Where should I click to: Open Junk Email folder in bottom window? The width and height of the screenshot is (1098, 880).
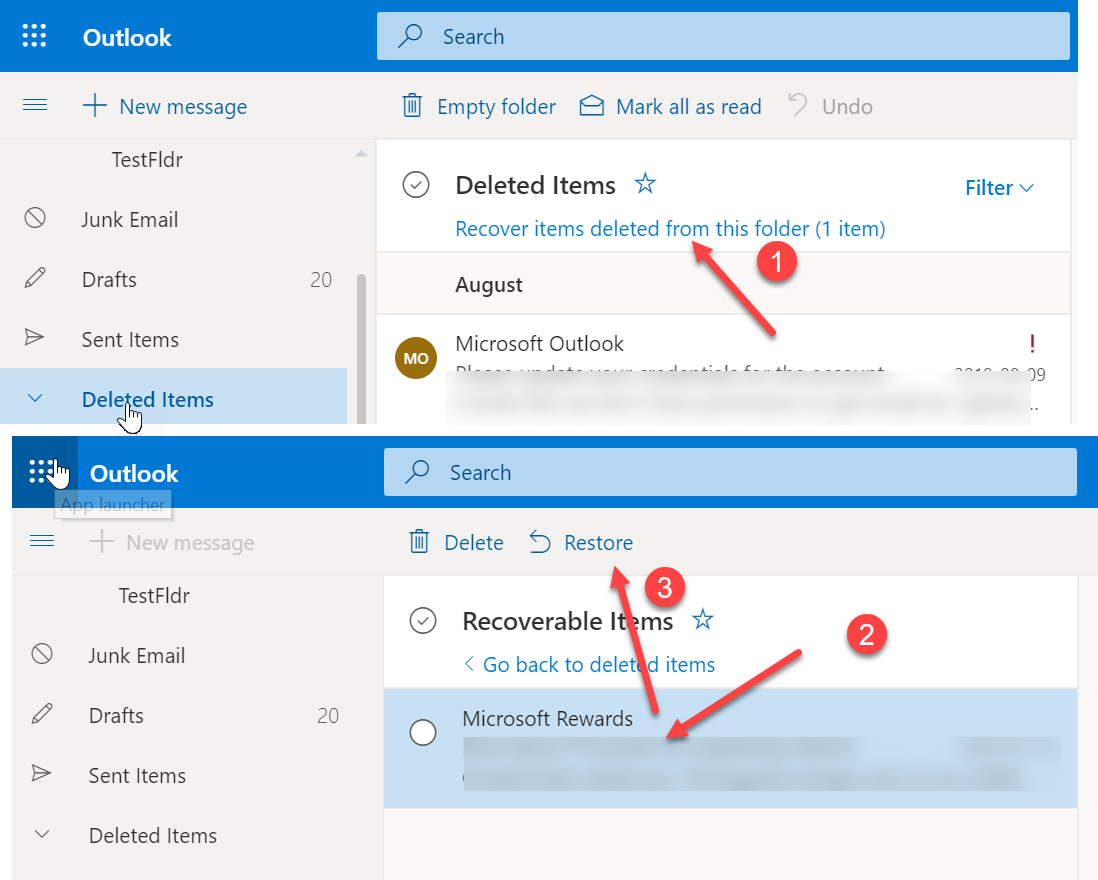[x=137, y=655]
